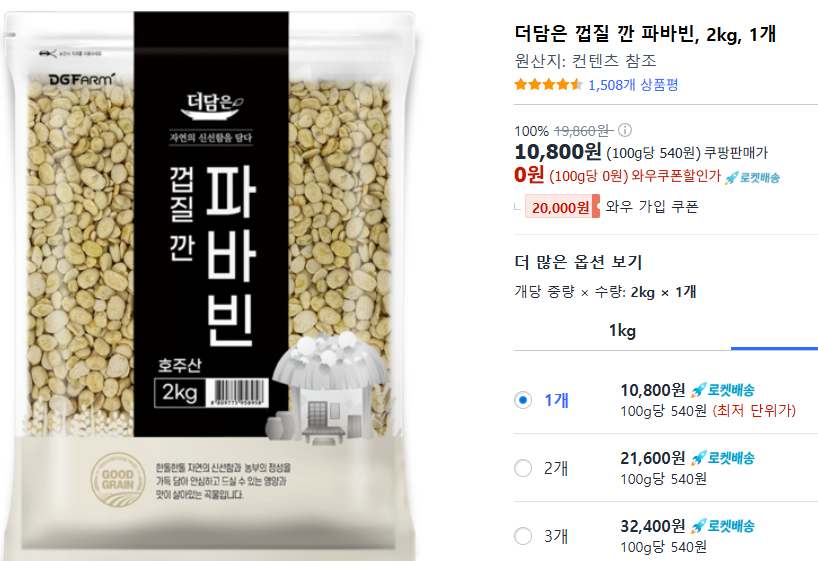
Task: Click the GOOD GRAIN seal on the package
Action: [x=118, y=479]
